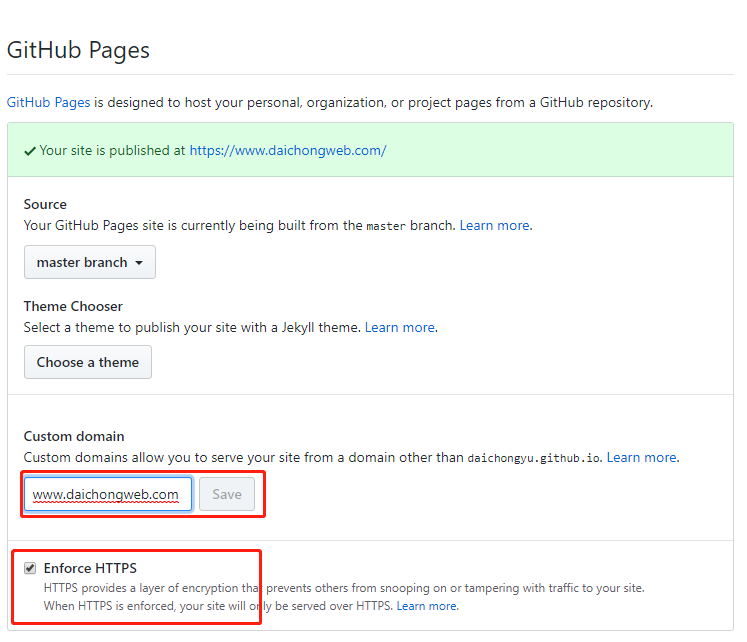Viewport: 747px width, 642px height.
Task: Open the master branch source dropdown
Action: (x=90, y=262)
